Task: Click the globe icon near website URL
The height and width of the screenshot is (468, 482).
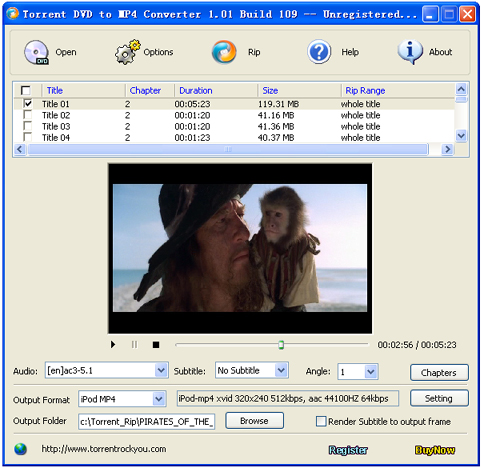Action: (x=20, y=449)
